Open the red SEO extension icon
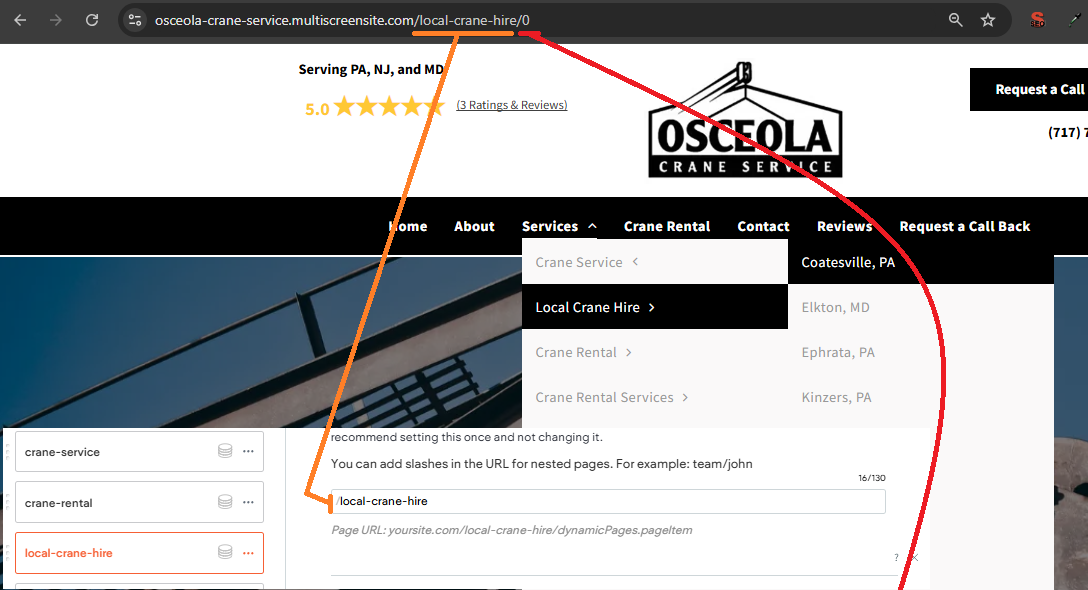 [x=1037, y=20]
